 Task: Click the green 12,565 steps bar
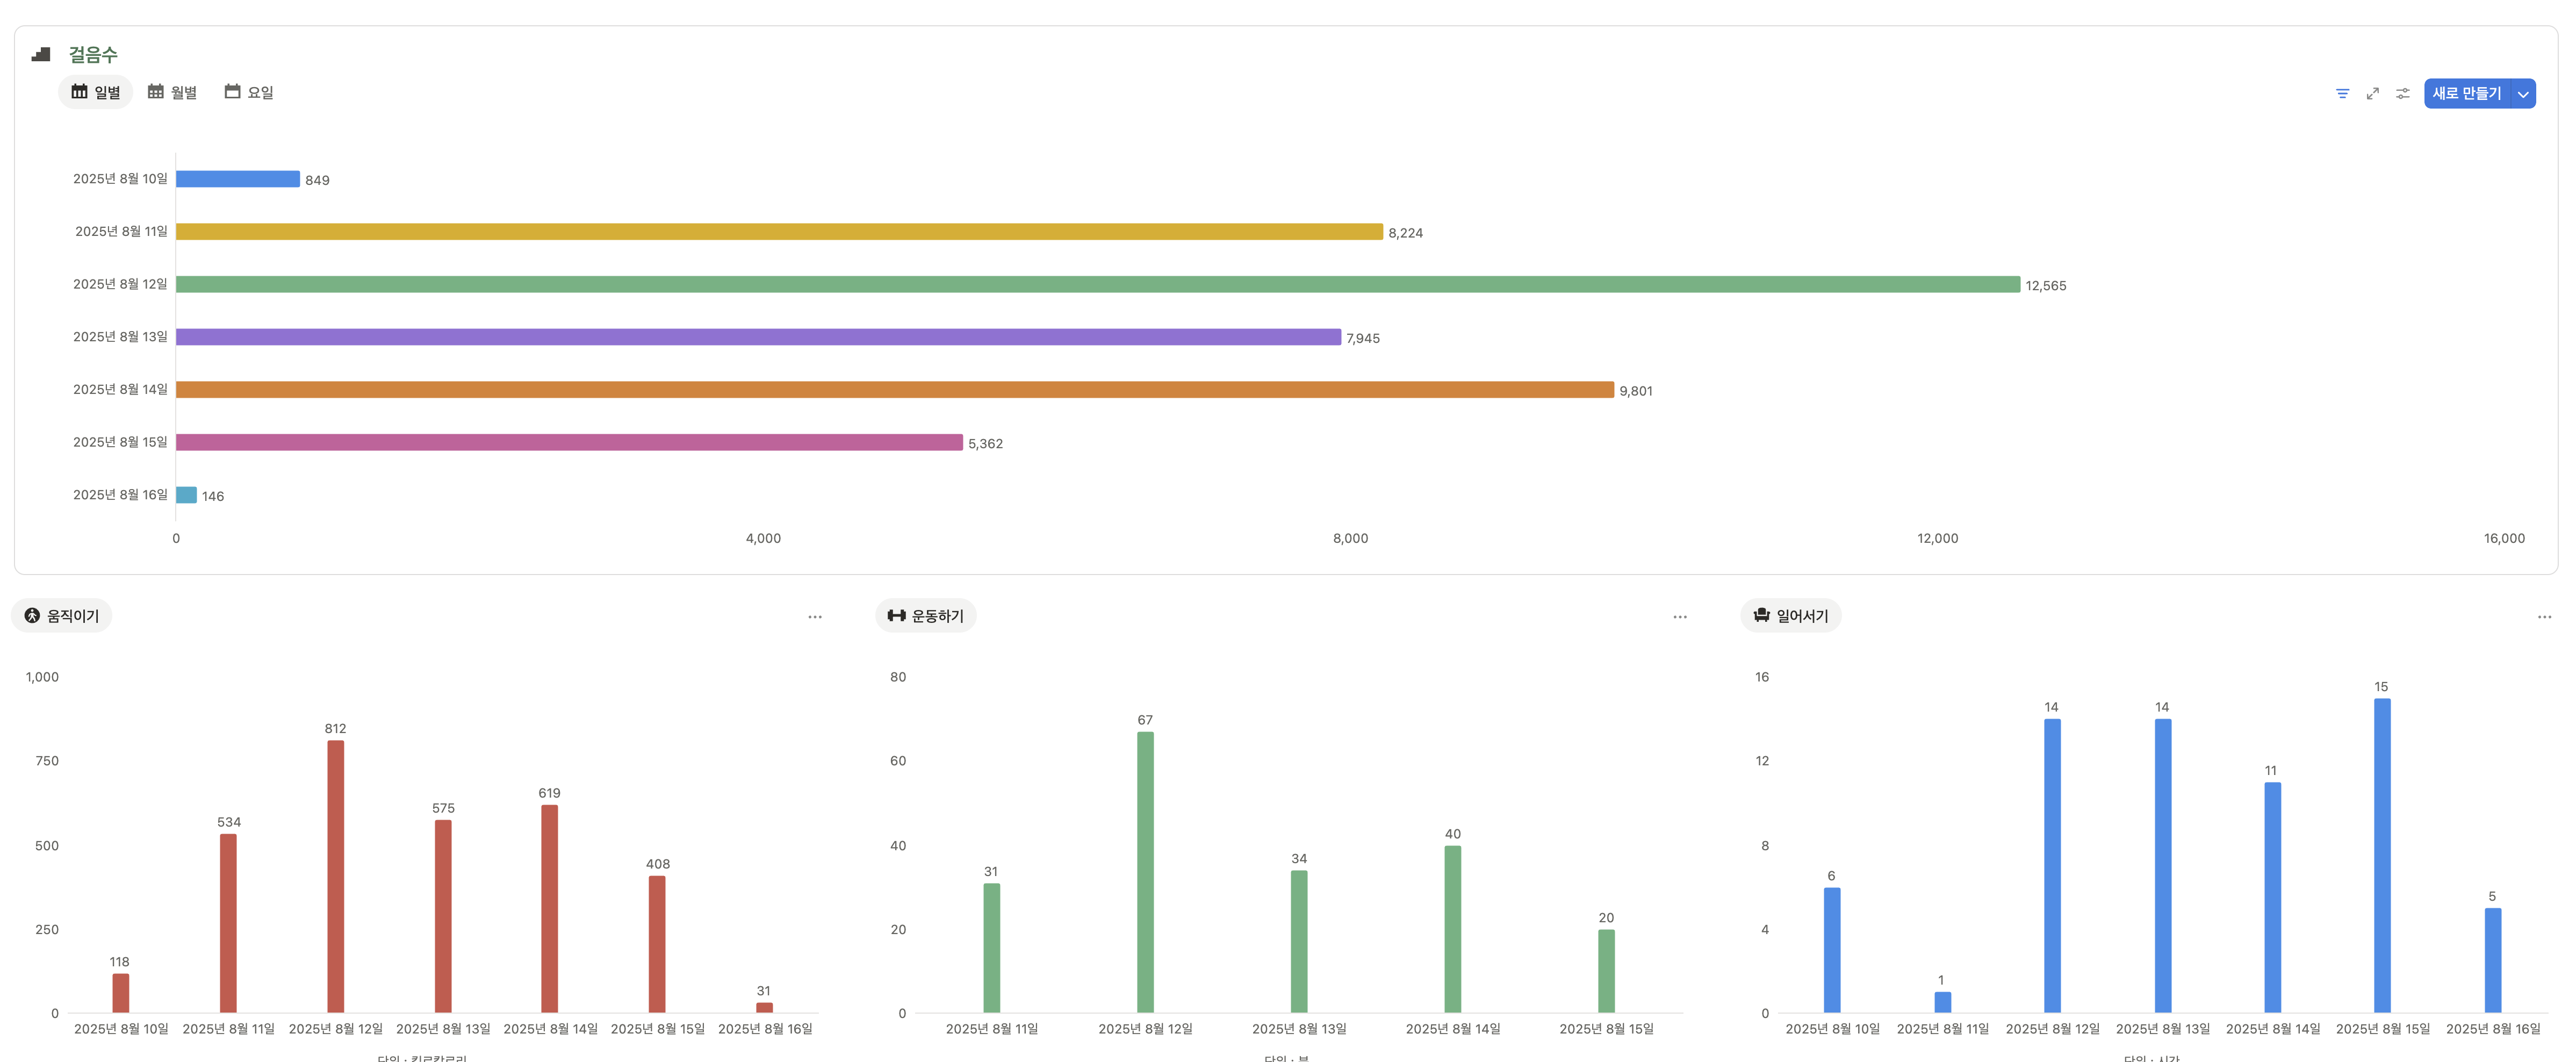(x=1097, y=284)
